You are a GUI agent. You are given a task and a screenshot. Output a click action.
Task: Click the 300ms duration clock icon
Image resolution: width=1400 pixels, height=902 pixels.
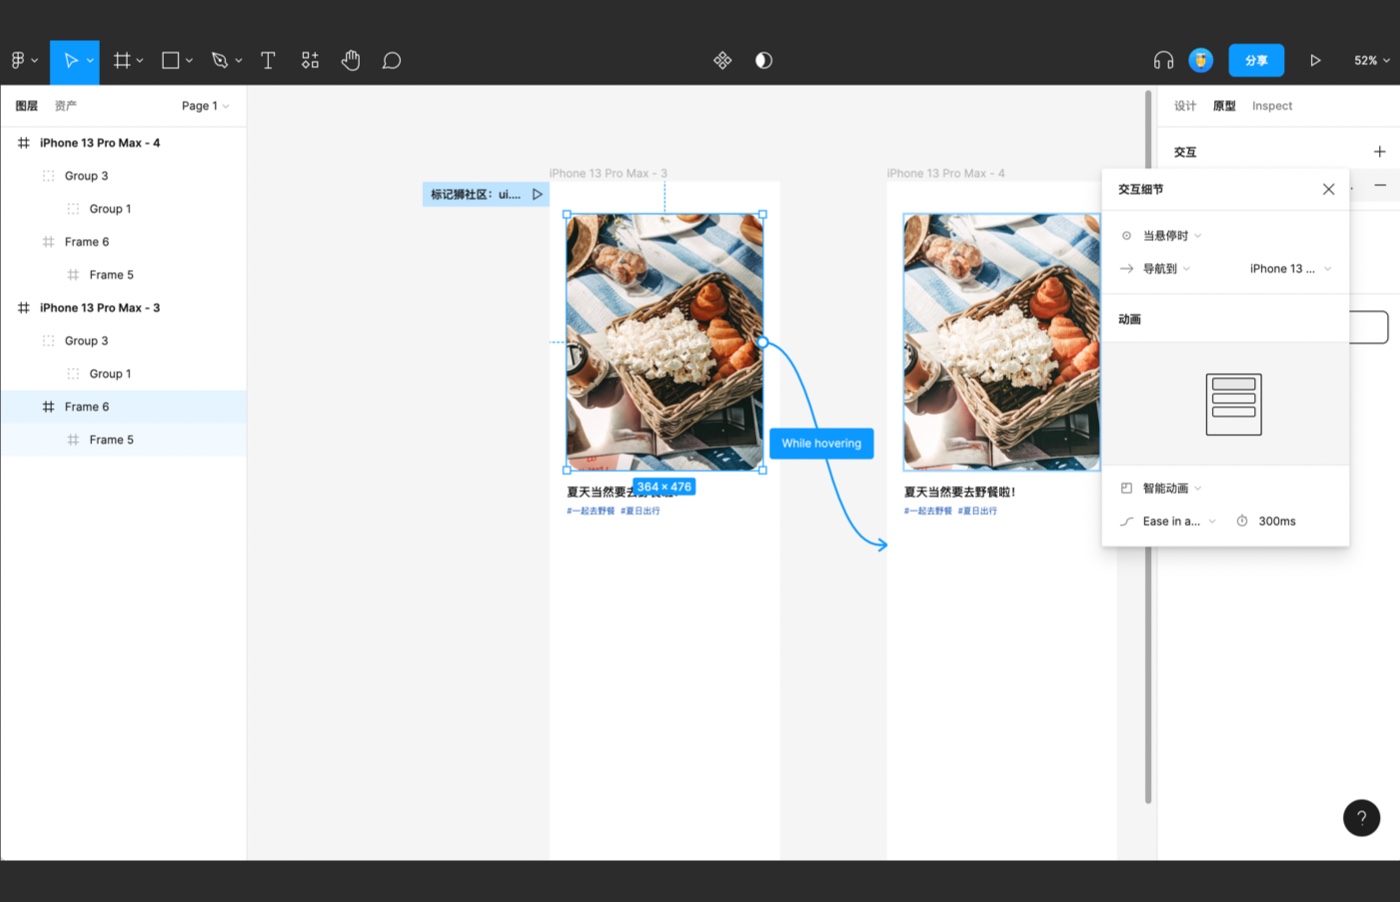pos(1242,521)
